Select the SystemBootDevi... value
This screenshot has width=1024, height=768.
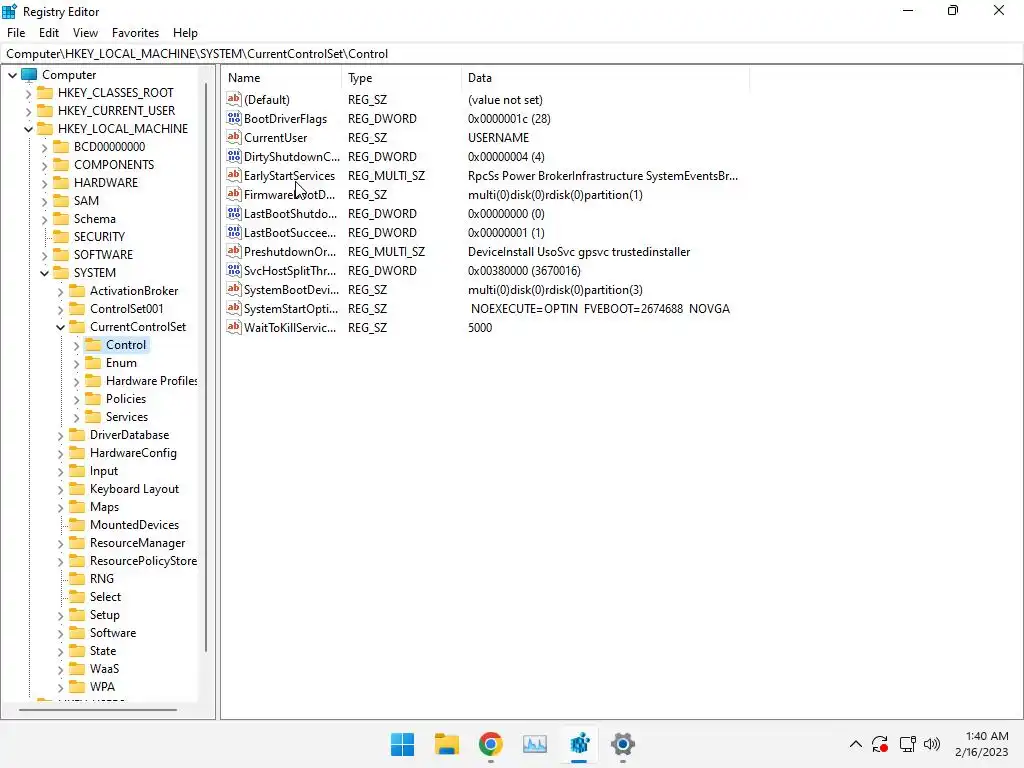pos(291,289)
